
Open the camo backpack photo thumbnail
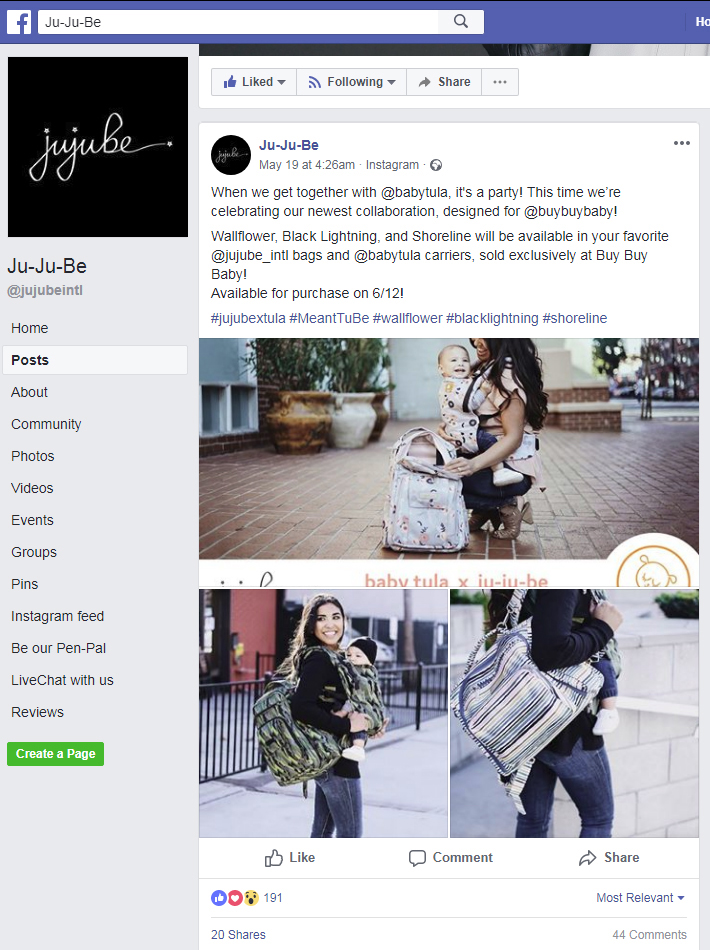[323, 713]
